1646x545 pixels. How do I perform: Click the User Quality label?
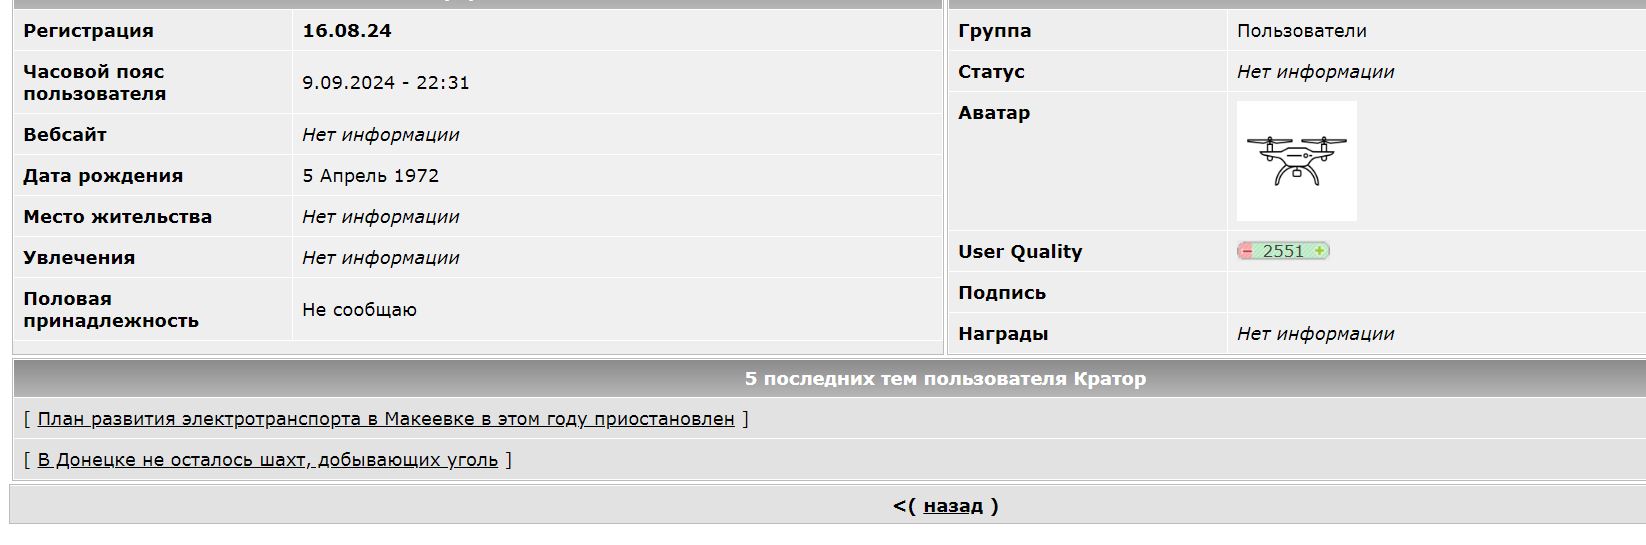click(x=1020, y=252)
